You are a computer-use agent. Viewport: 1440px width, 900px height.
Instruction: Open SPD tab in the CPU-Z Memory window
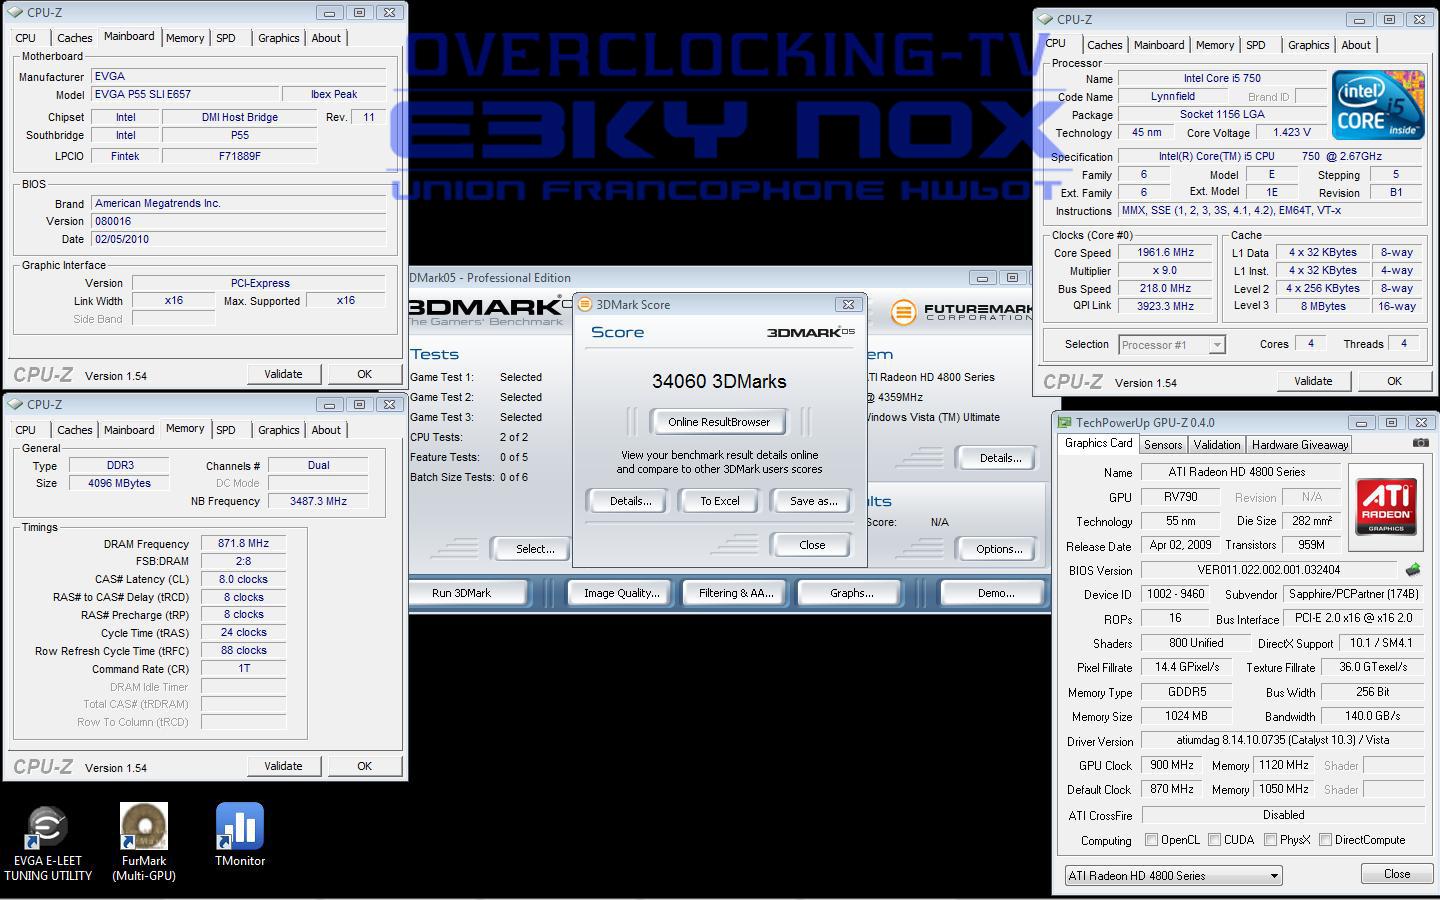coord(226,430)
